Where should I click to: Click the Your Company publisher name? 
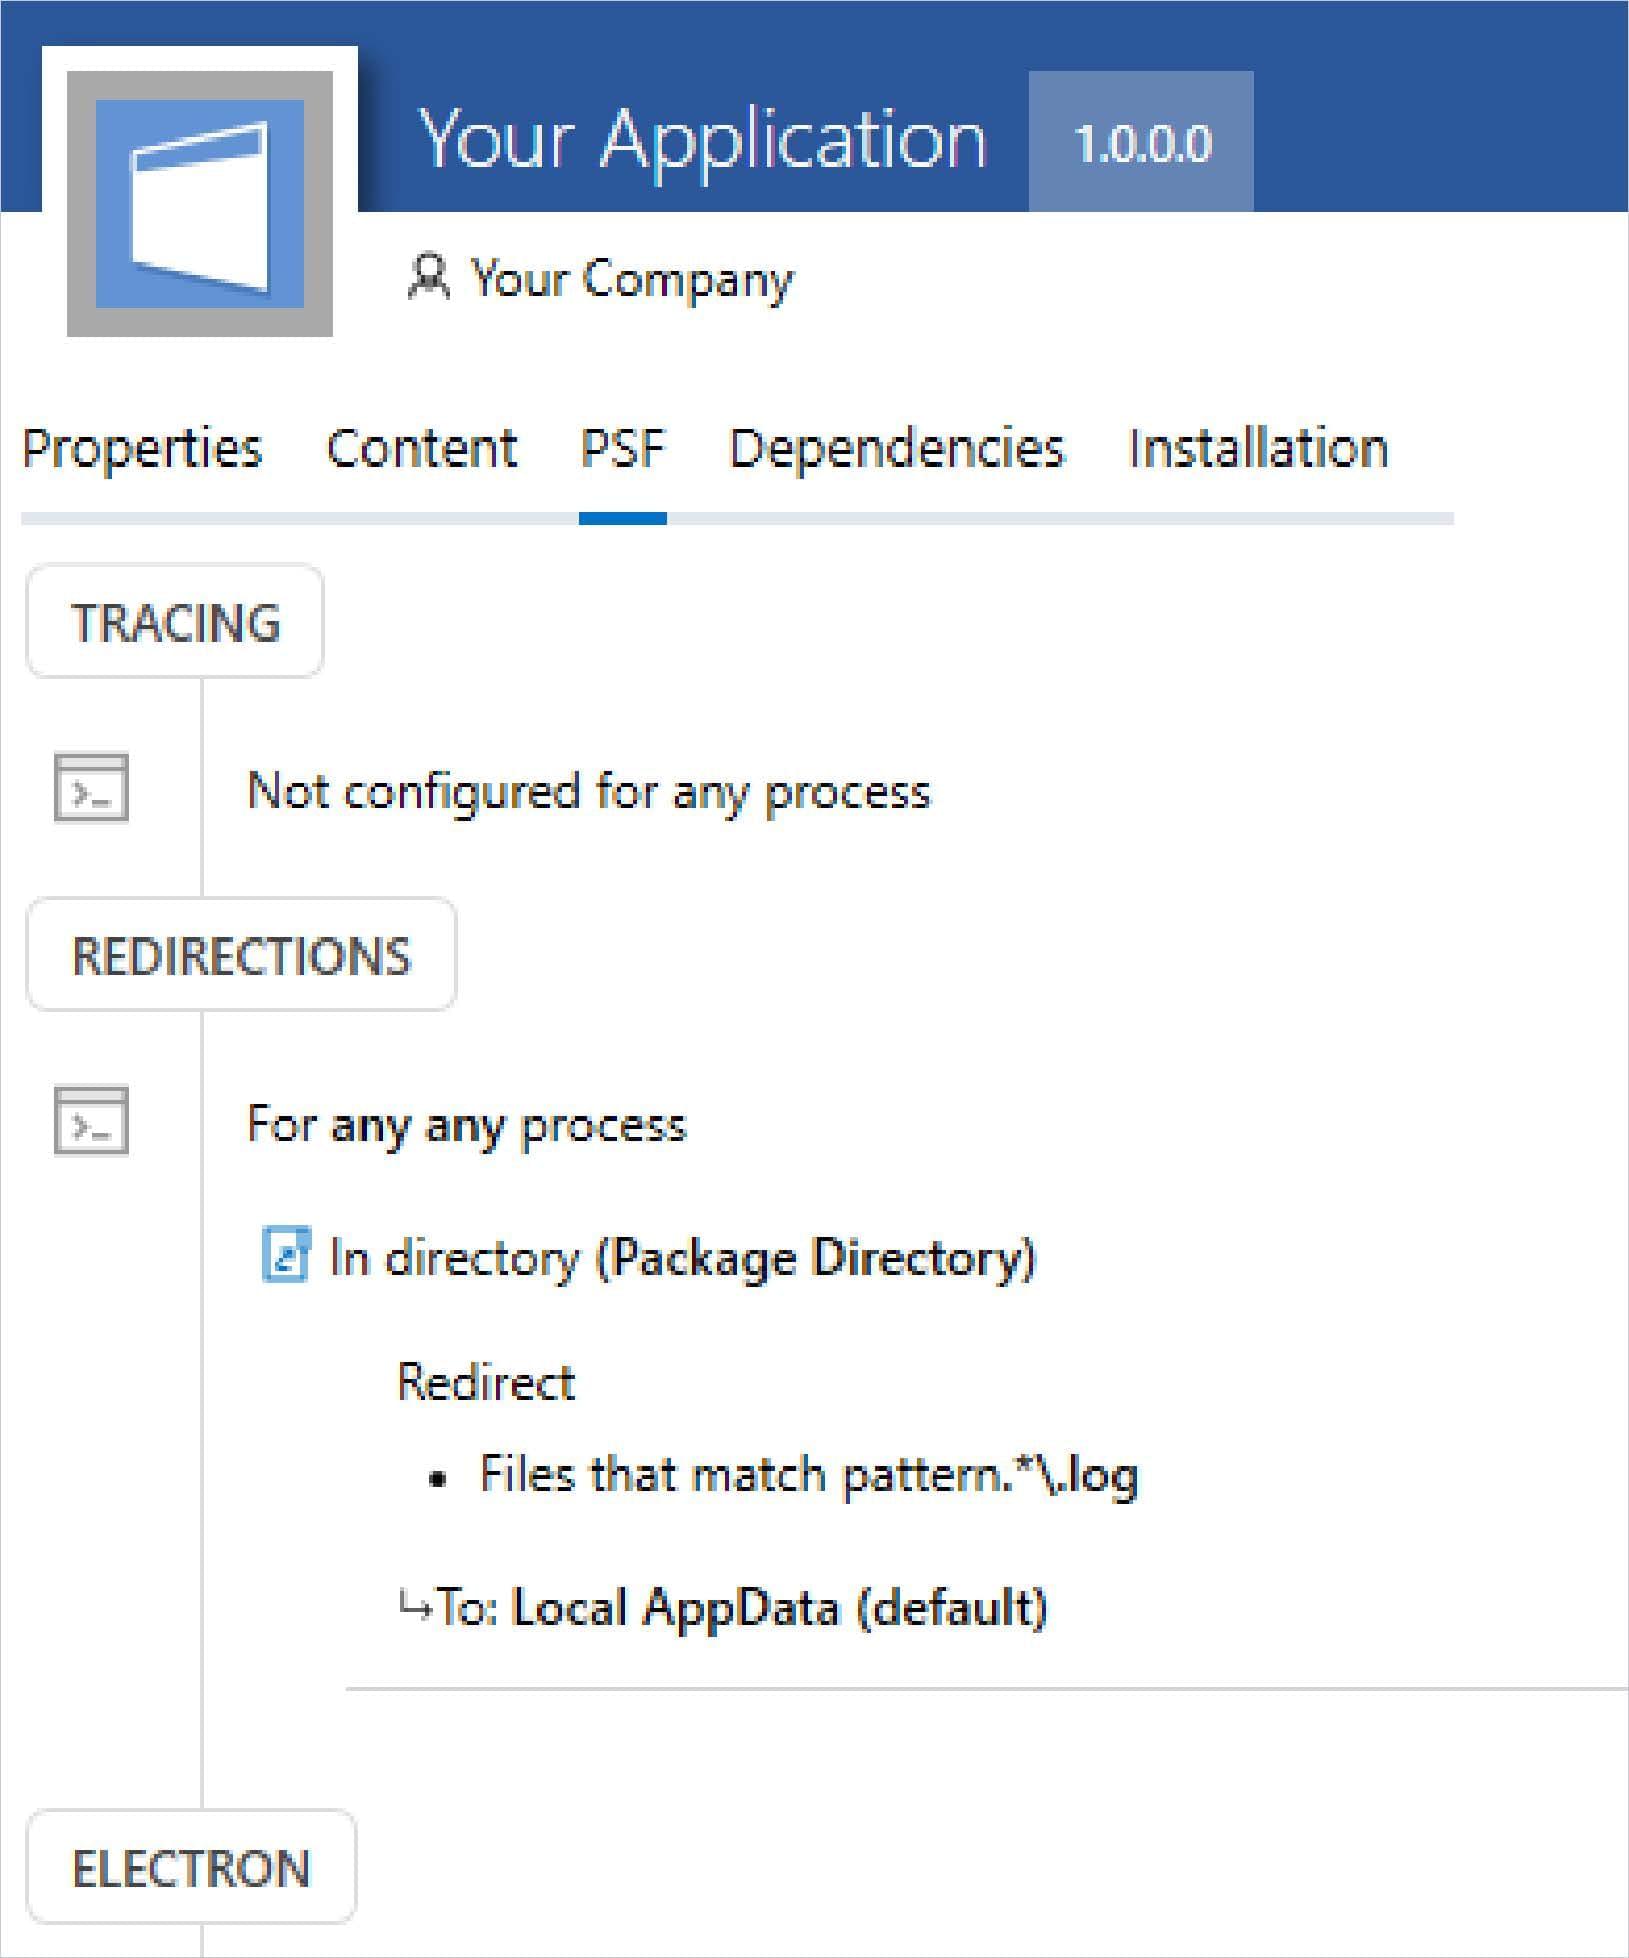tap(632, 278)
